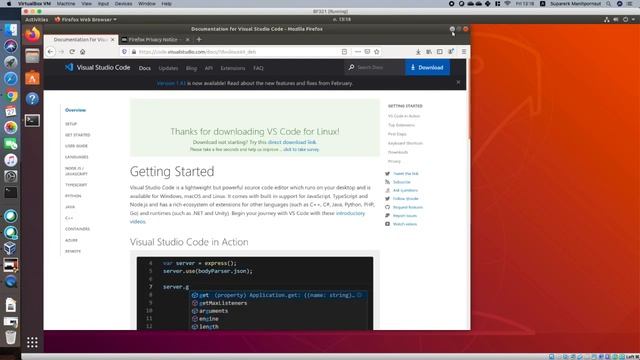Open Firefox hamburger menu
640x360 pixels.
(x=464, y=52)
